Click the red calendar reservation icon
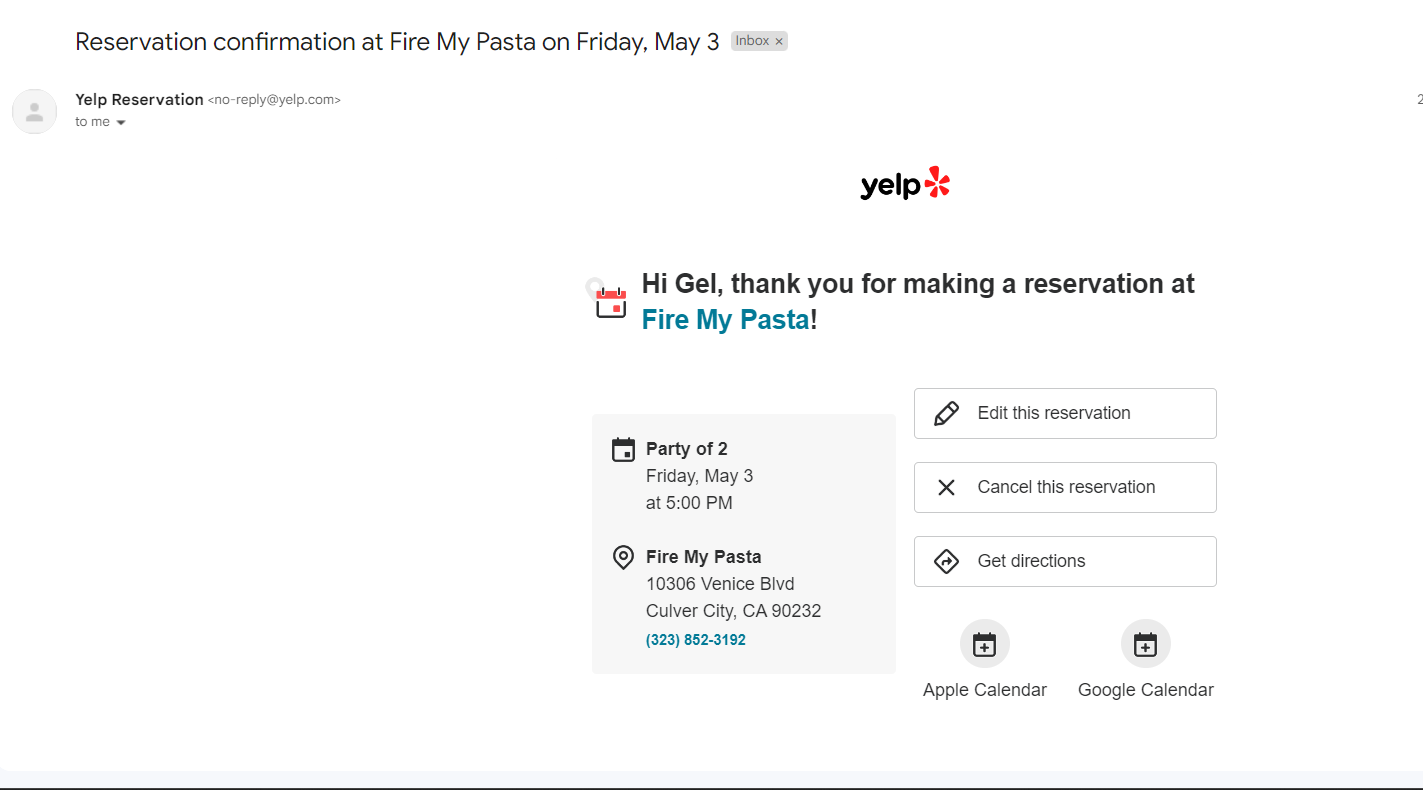The image size is (1423, 790). pyautogui.click(x=610, y=302)
